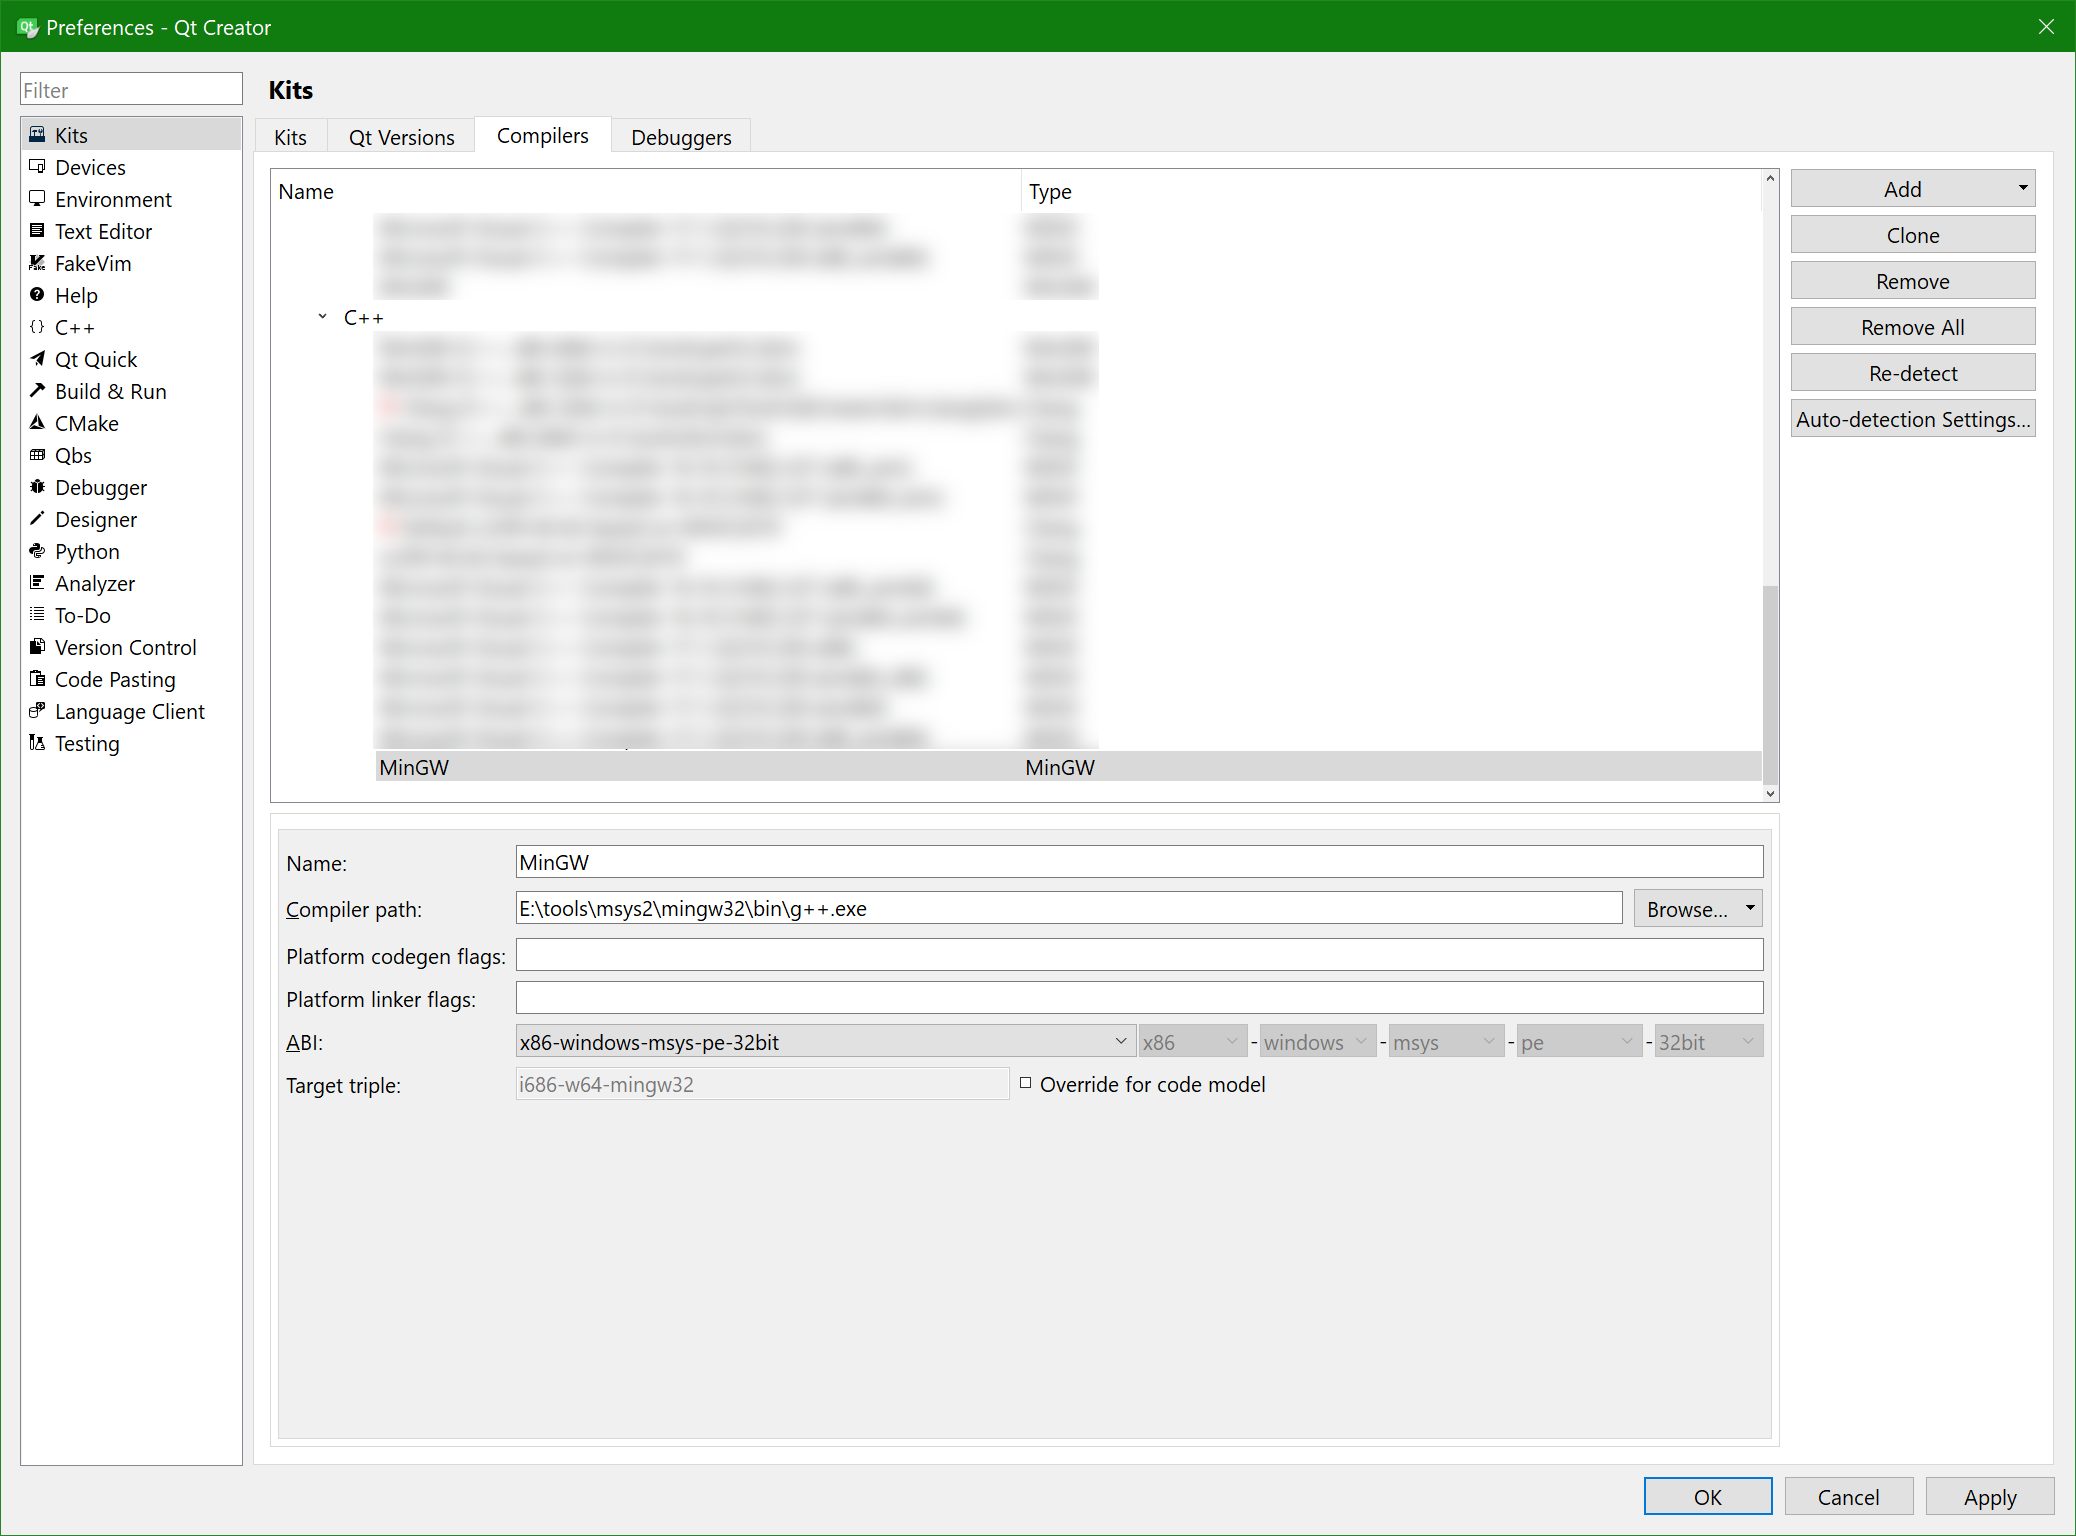Confirm with the OK button
Viewport: 2076px width, 1536px height.
1707,1496
